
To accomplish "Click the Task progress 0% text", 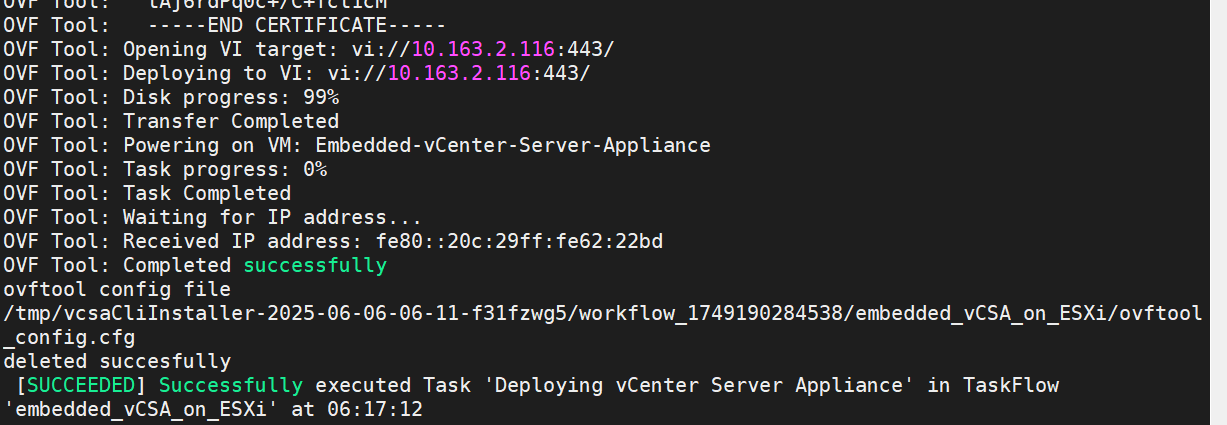I will click(x=225, y=169).
